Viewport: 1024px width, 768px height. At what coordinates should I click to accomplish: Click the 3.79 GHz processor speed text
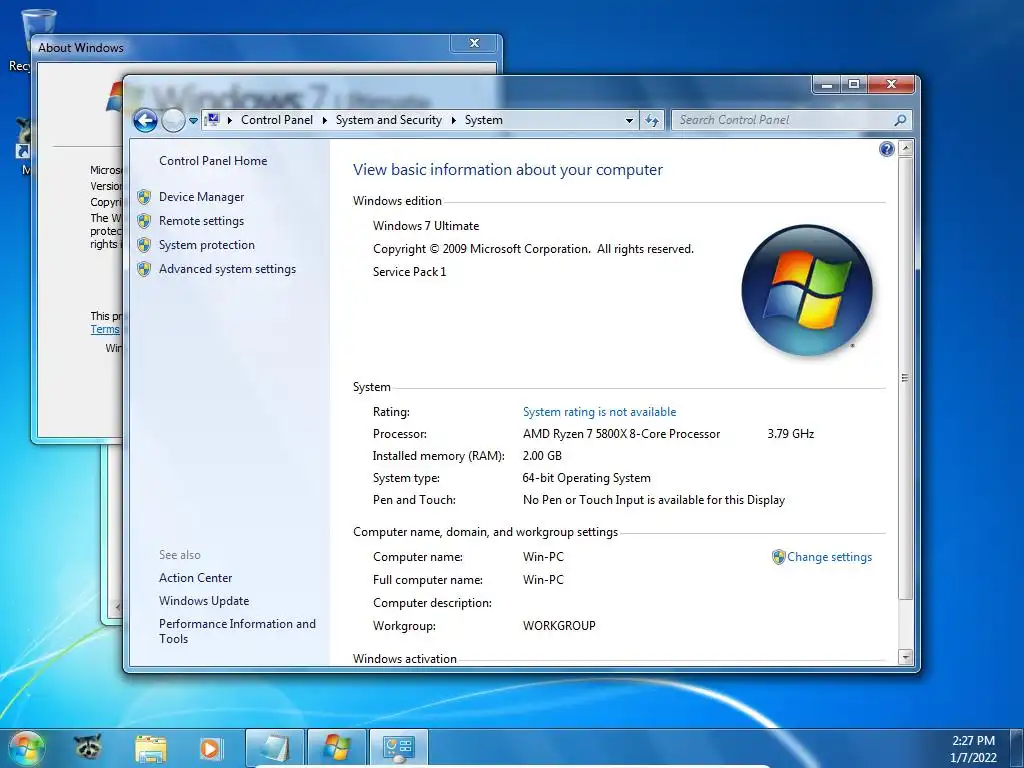(x=791, y=434)
